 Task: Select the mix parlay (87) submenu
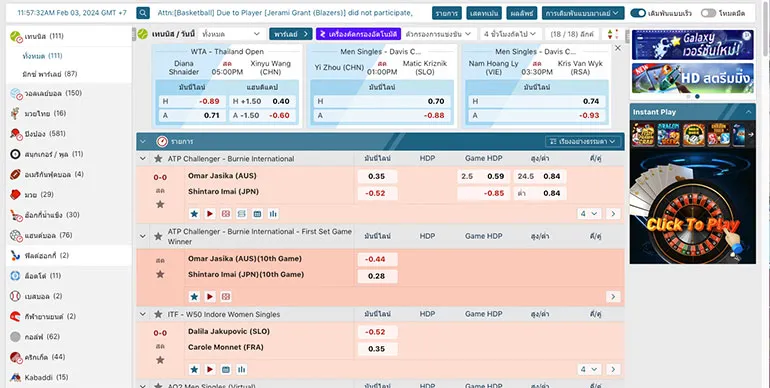click(50, 74)
